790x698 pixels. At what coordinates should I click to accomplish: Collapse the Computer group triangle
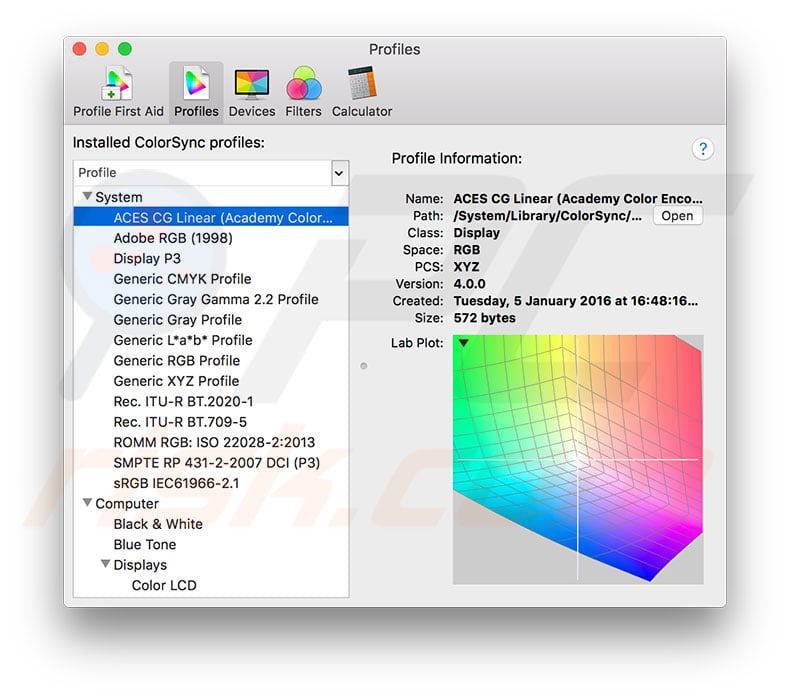point(87,502)
